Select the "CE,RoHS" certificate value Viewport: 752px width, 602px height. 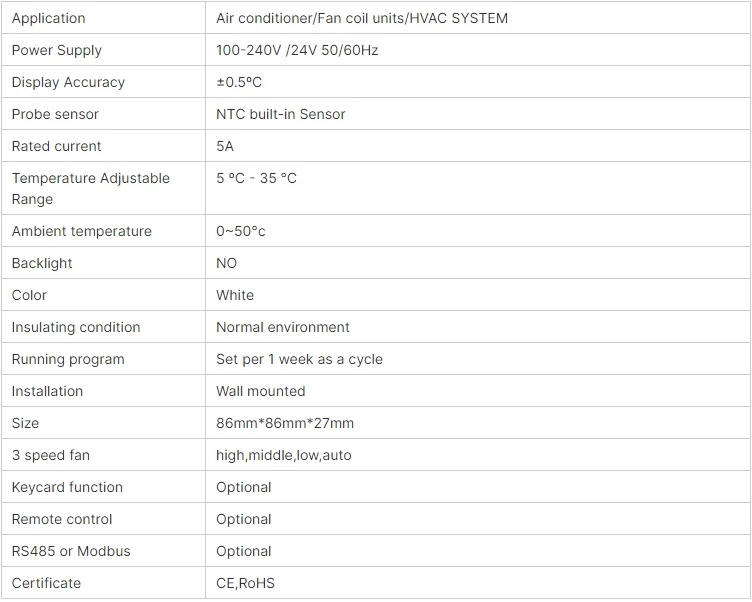click(245, 583)
